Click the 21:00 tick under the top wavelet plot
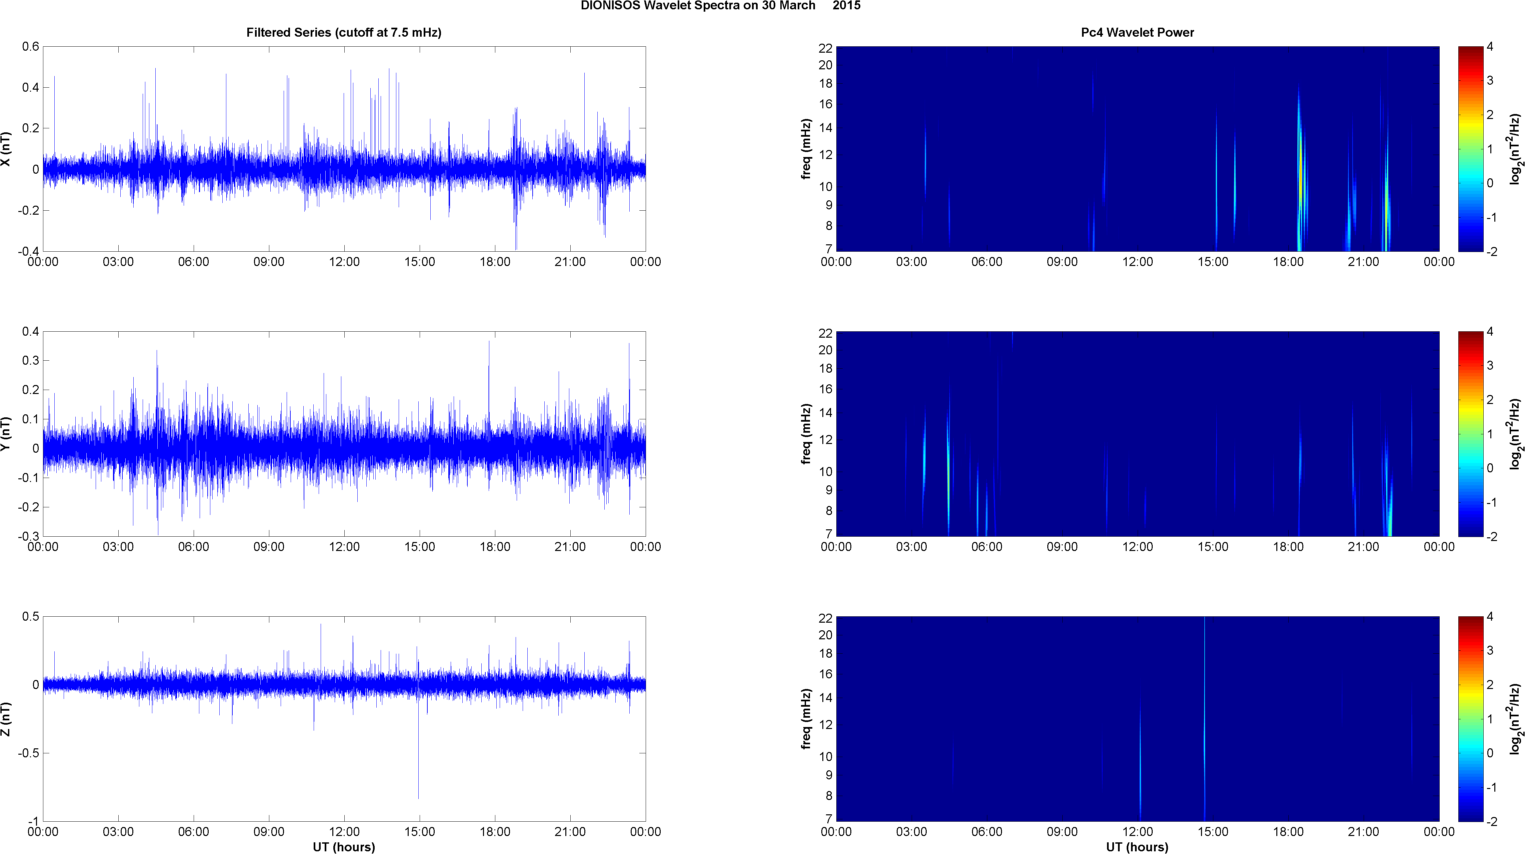Image resolution: width=1525 pixels, height=854 pixels. pyautogui.click(x=1363, y=262)
